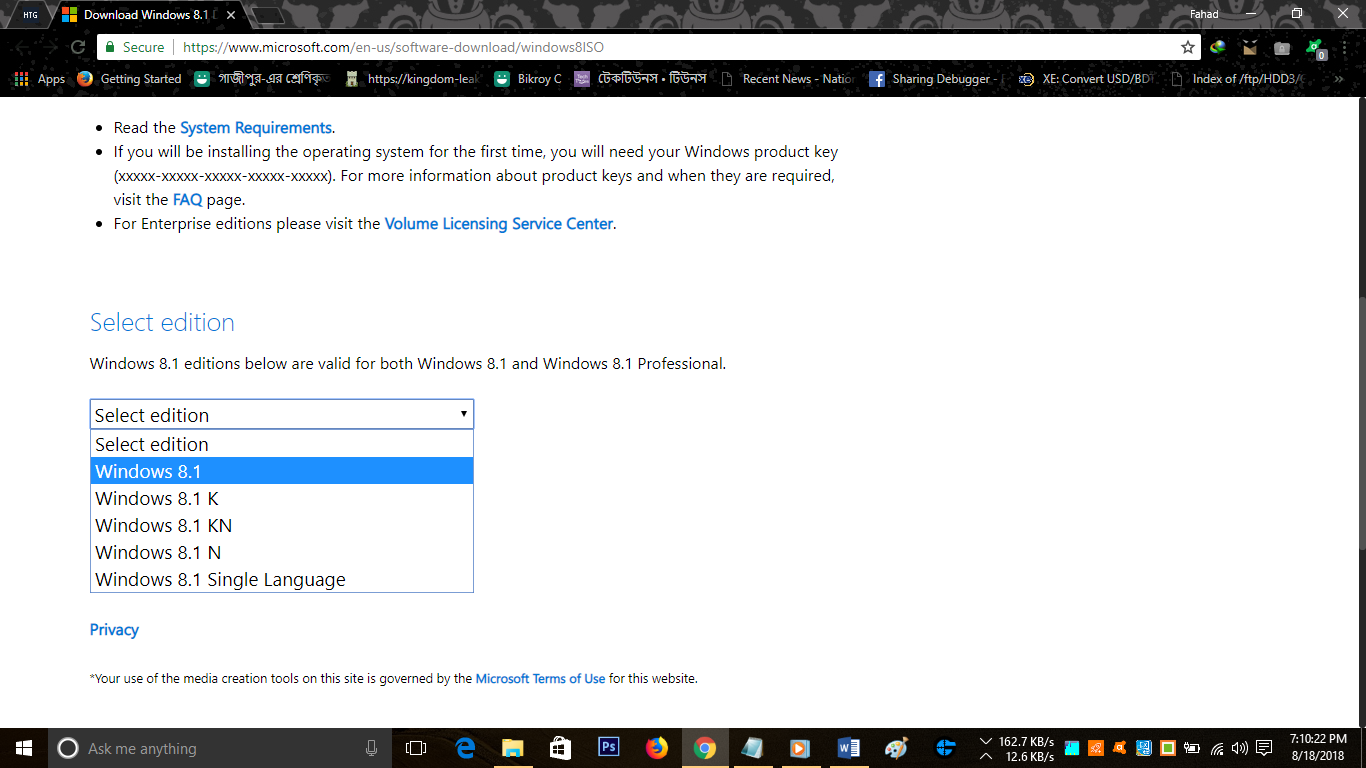This screenshot has height=768, width=1366.
Task: Switch to Chrome in the taskbar
Action: tap(705, 748)
